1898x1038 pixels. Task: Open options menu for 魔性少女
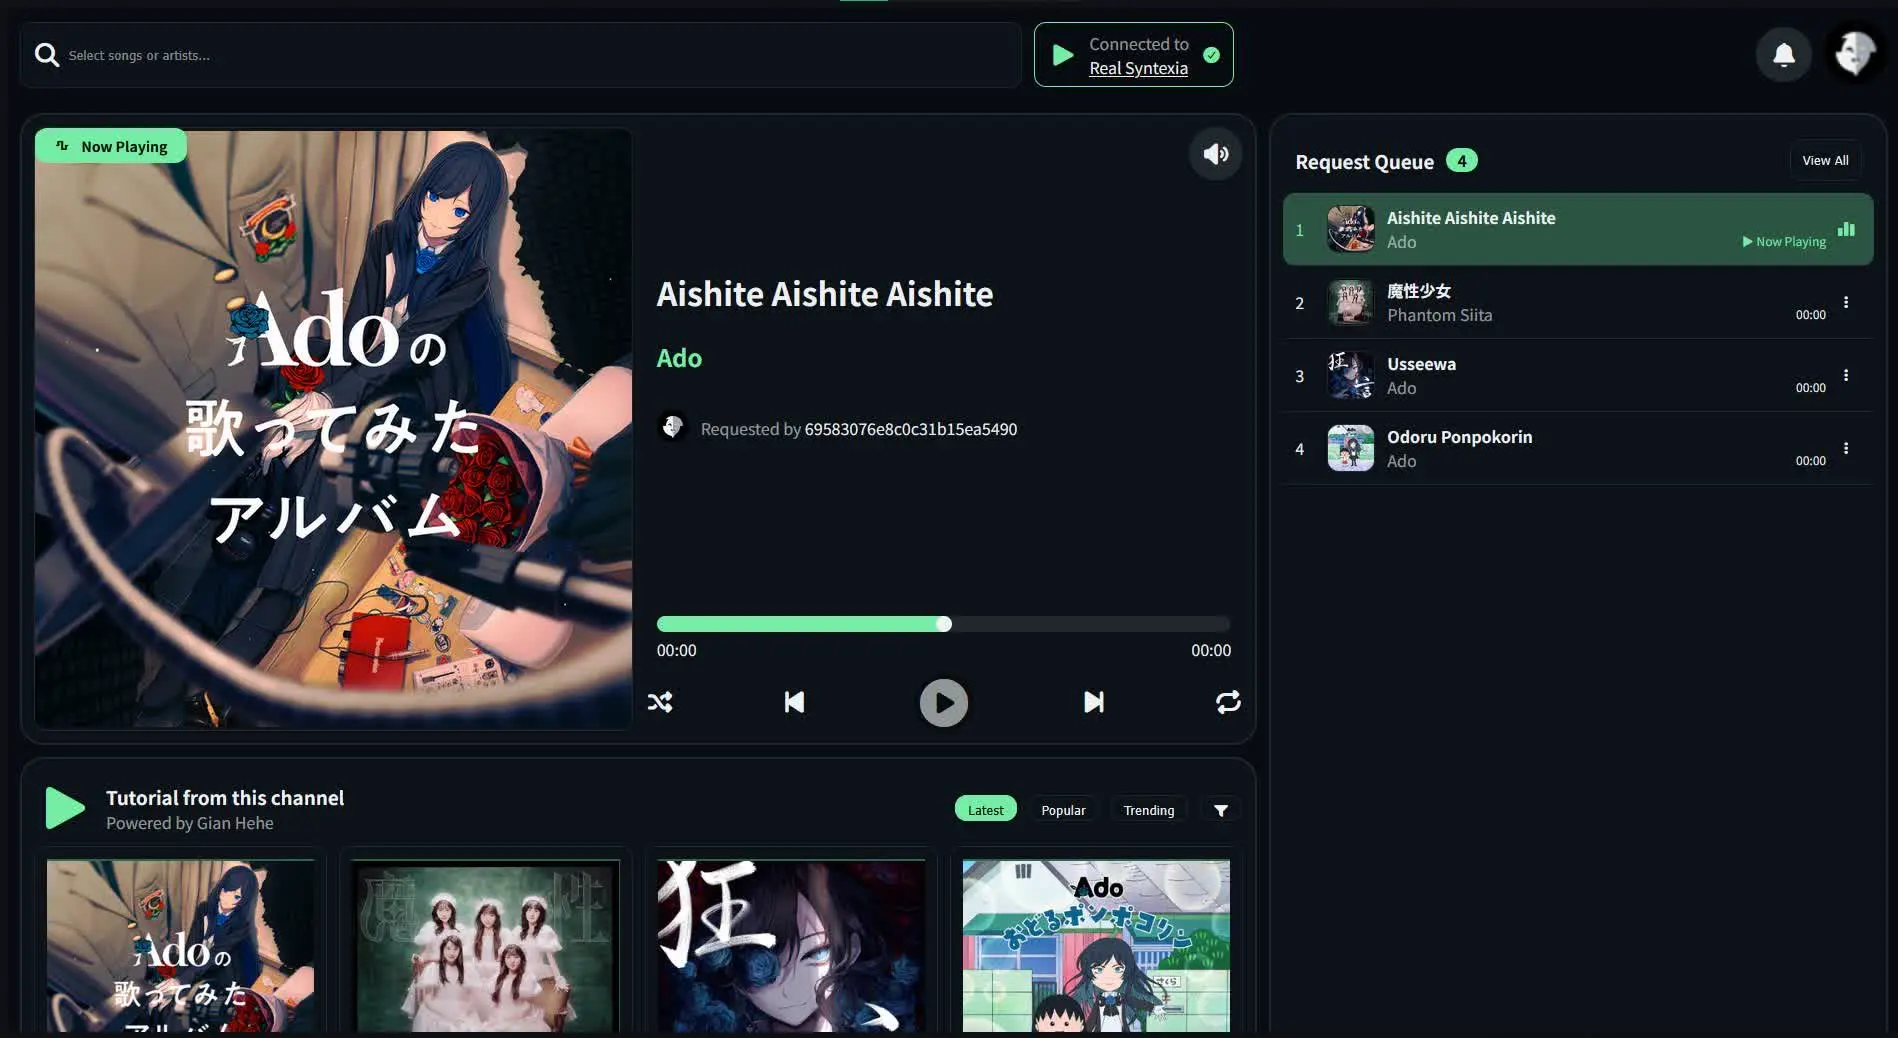click(1846, 302)
